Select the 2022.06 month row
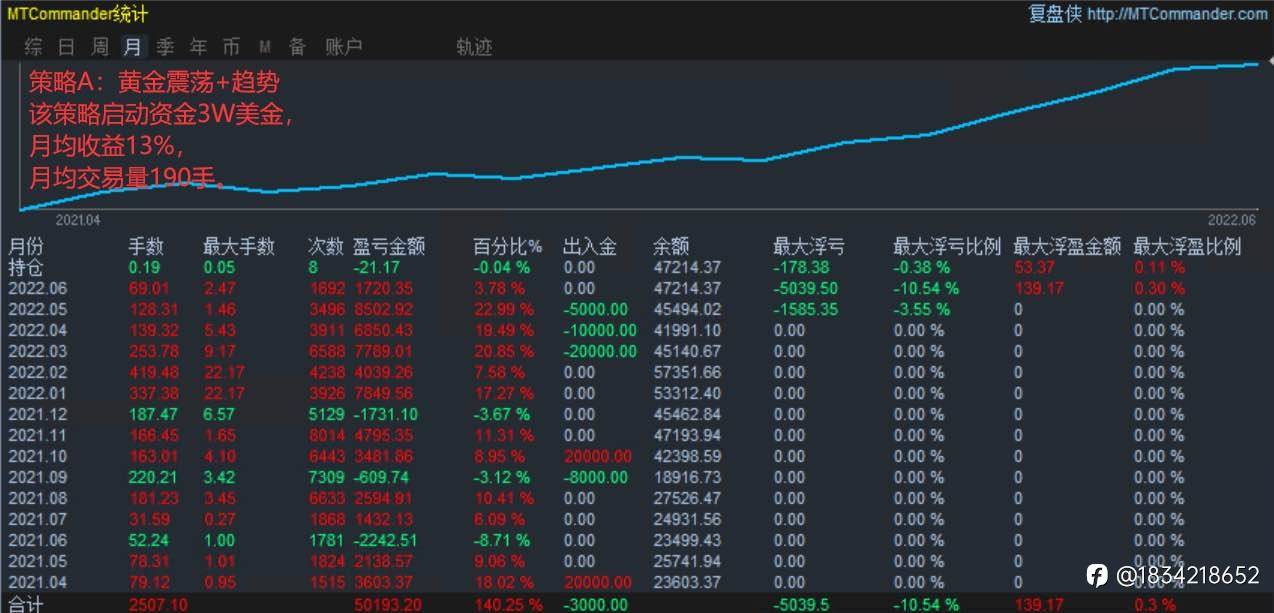Image resolution: width=1274 pixels, height=613 pixels. pos(637,288)
